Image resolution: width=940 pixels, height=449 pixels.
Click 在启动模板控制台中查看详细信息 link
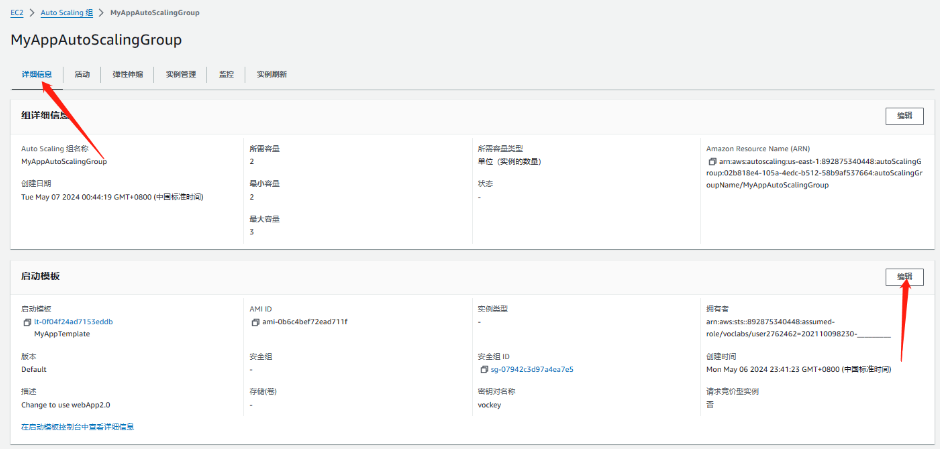click(x=77, y=427)
